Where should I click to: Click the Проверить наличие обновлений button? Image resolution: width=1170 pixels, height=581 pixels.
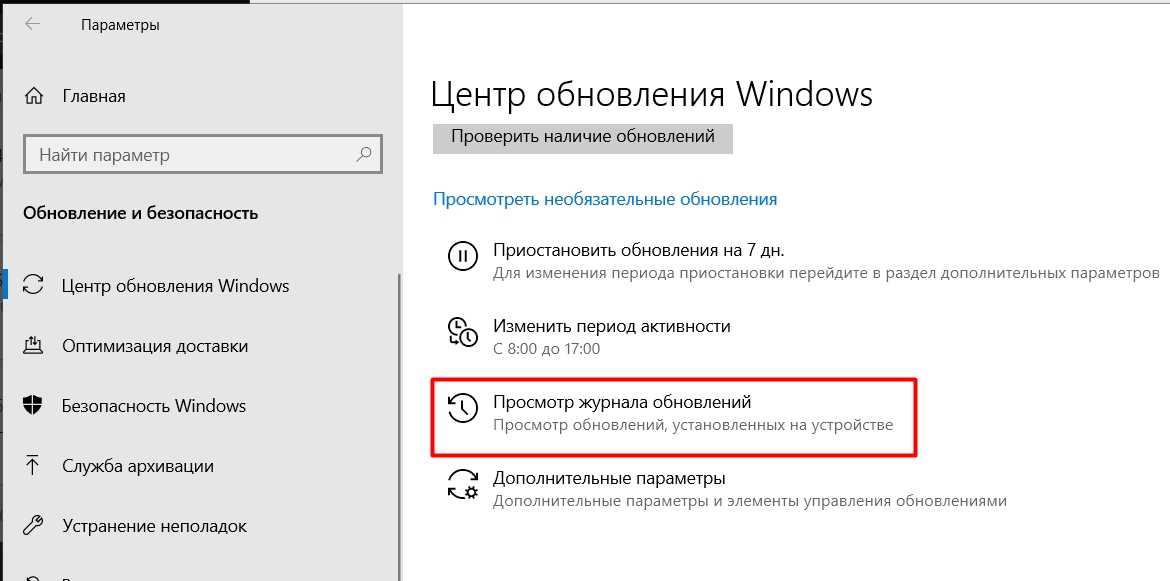[x=583, y=137]
